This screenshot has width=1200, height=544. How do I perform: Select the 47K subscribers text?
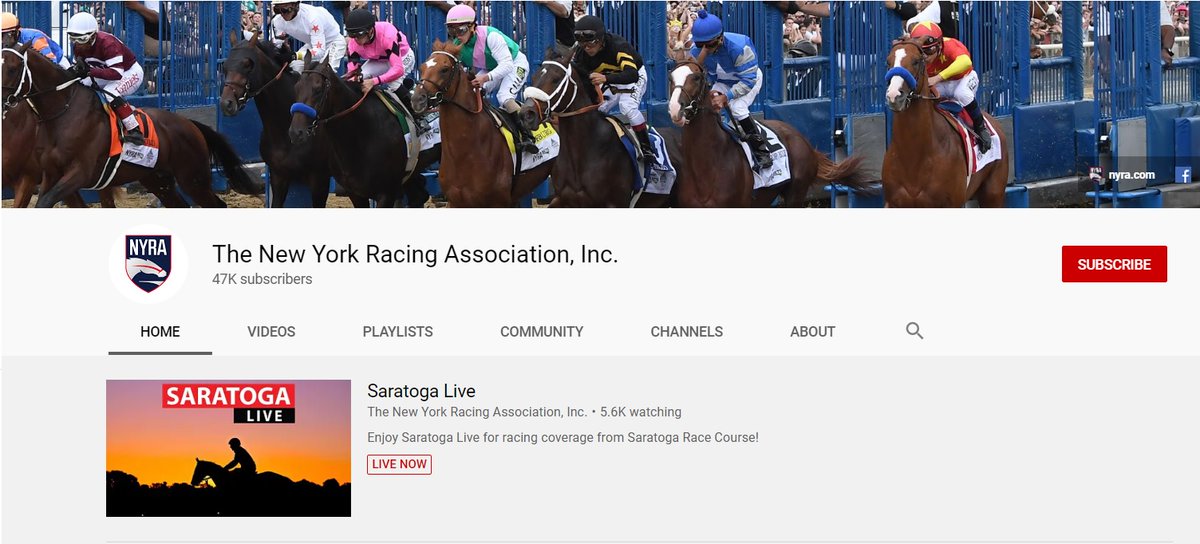(262, 279)
